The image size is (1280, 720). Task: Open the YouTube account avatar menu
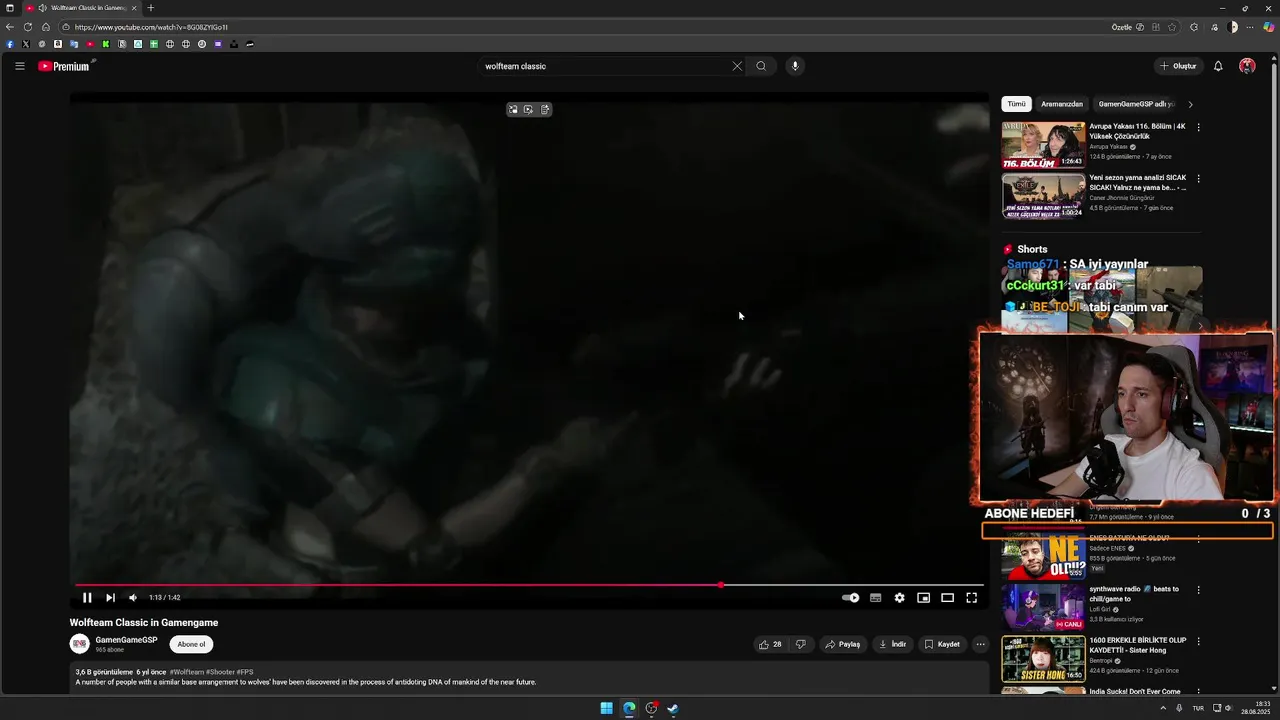click(x=1247, y=66)
